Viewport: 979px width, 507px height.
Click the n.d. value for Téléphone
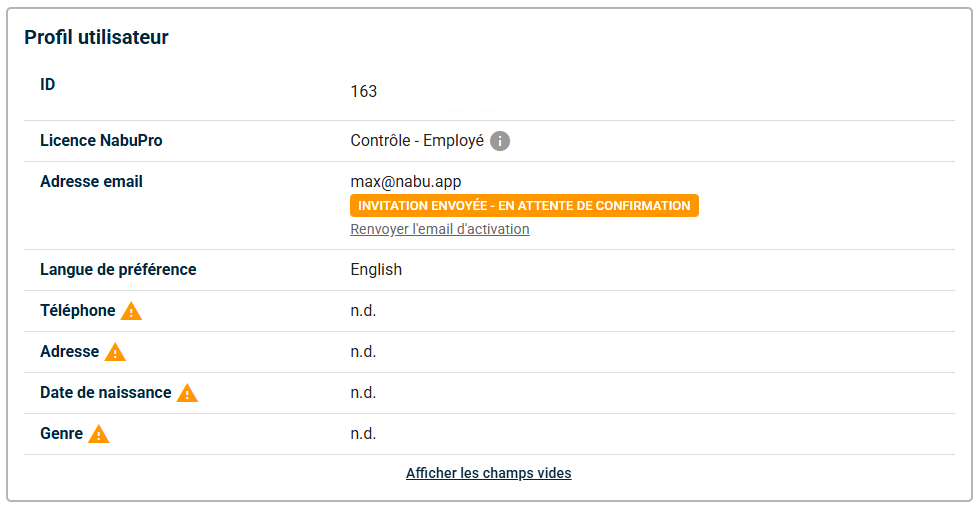coord(363,311)
